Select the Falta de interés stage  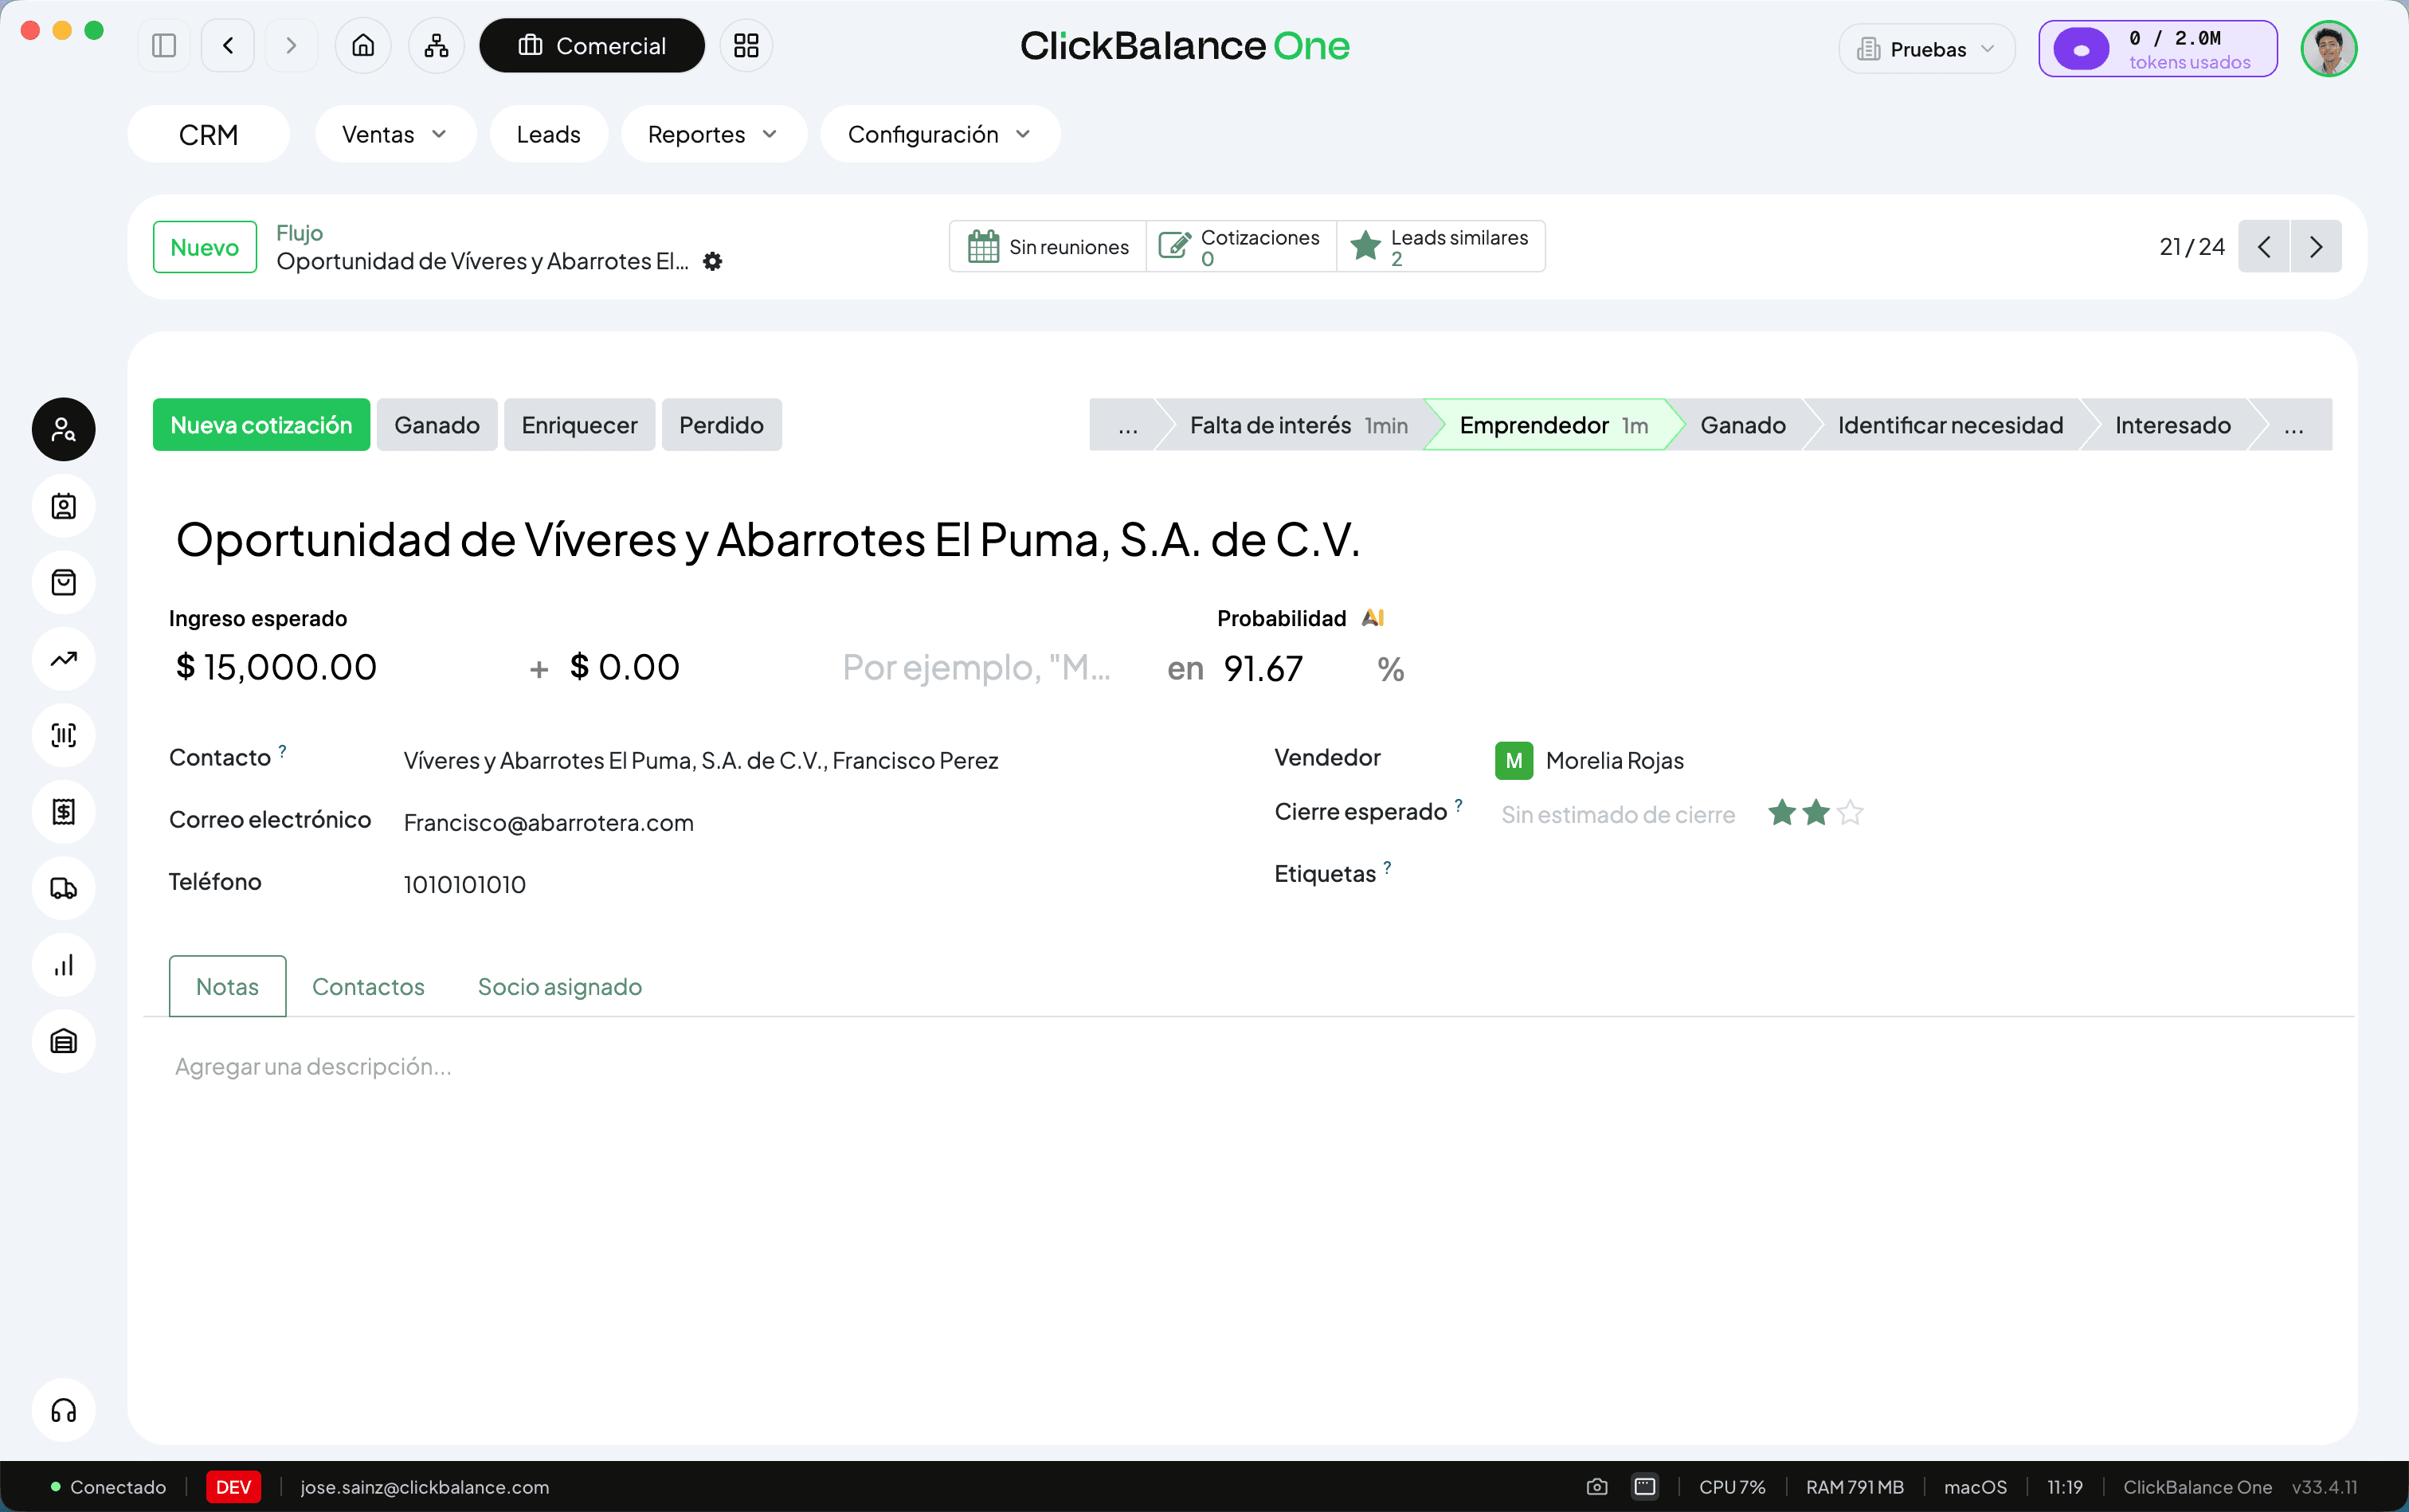click(1298, 426)
